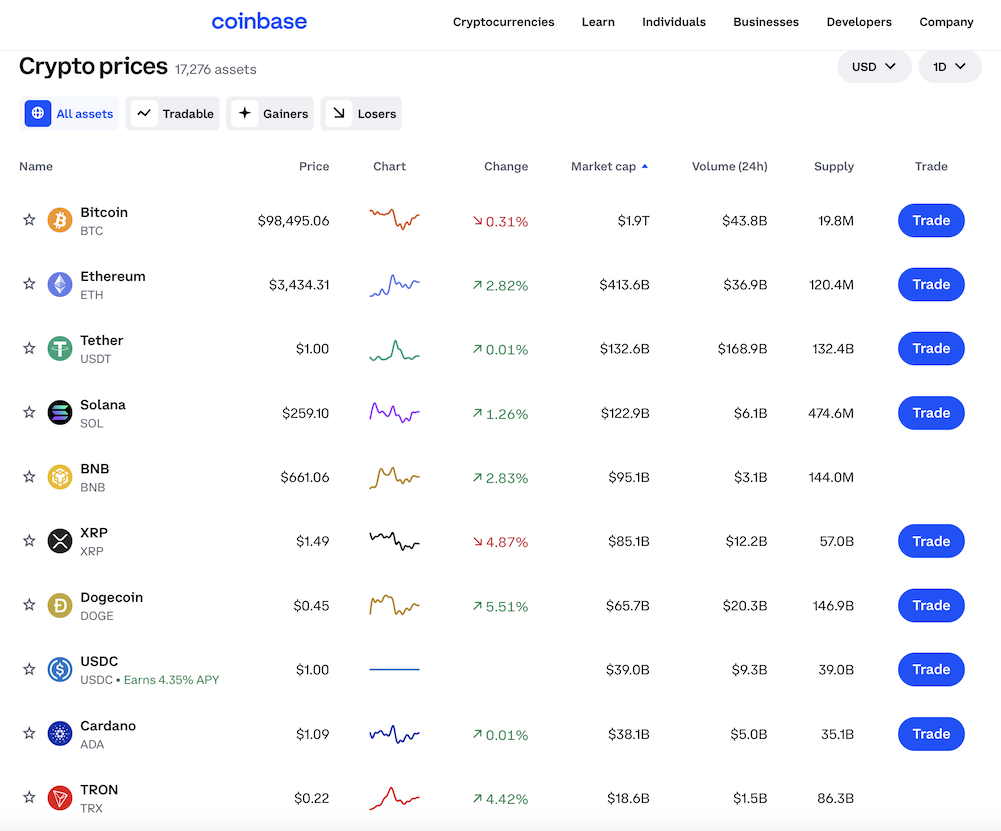The height and width of the screenshot is (831, 1001).
Task: Open the Coinbase home logo
Action: (259, 22)
